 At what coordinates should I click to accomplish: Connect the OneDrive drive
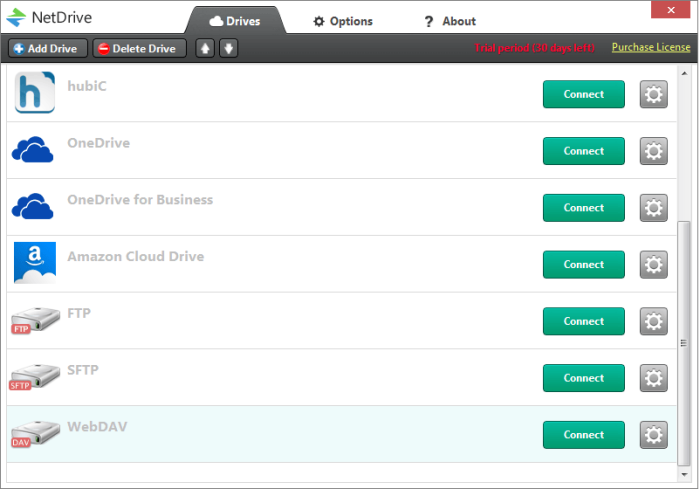pyautogui.click(x=584, y=151)
